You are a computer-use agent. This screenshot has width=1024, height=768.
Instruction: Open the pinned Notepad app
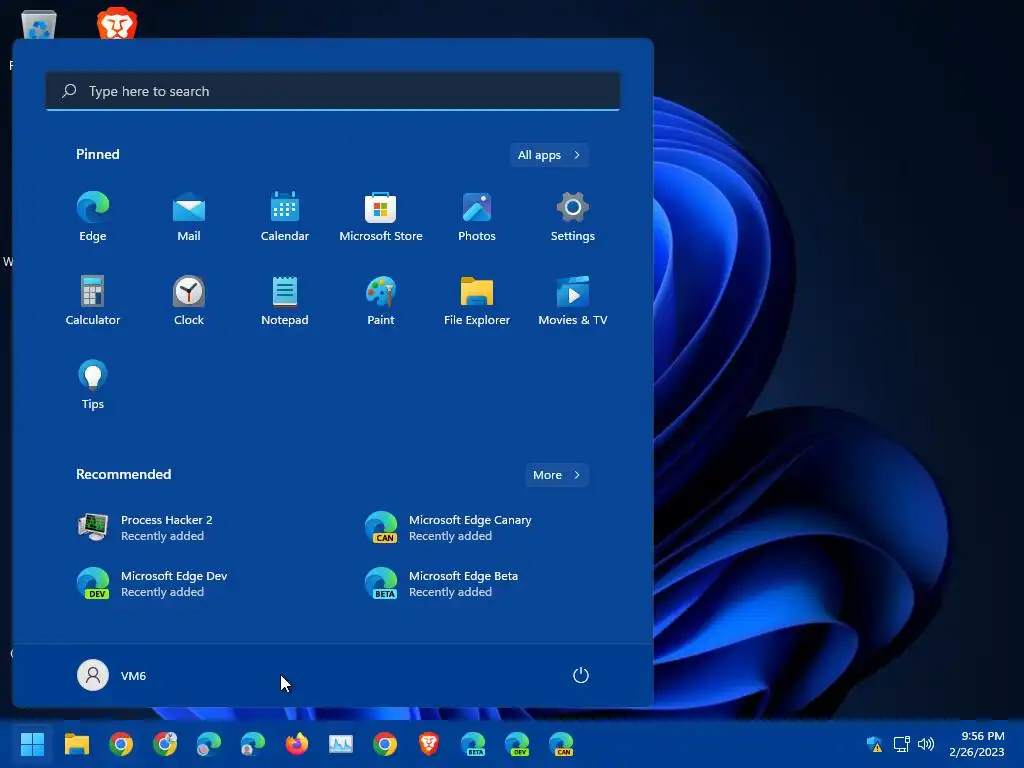pyautogui.click(x=285, y=301)
